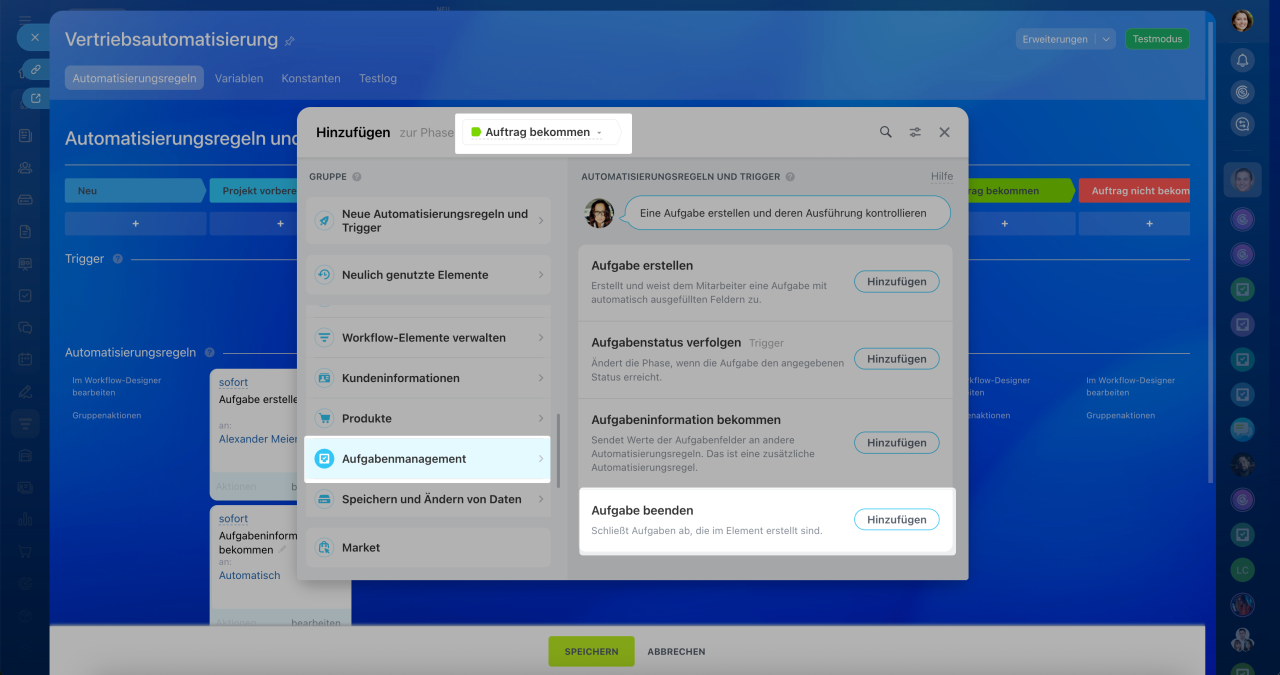The width and height of the screenshot is (1280, 675).
Task: Click the Market bag icon
Action: 324,547
